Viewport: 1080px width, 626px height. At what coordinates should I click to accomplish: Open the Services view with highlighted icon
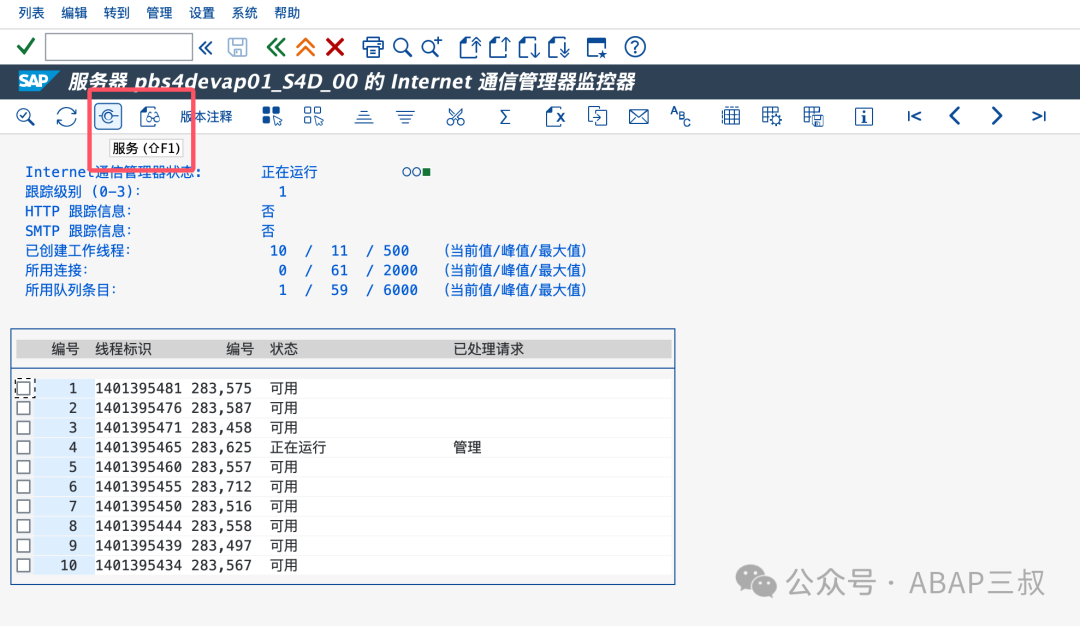[107, 116]
